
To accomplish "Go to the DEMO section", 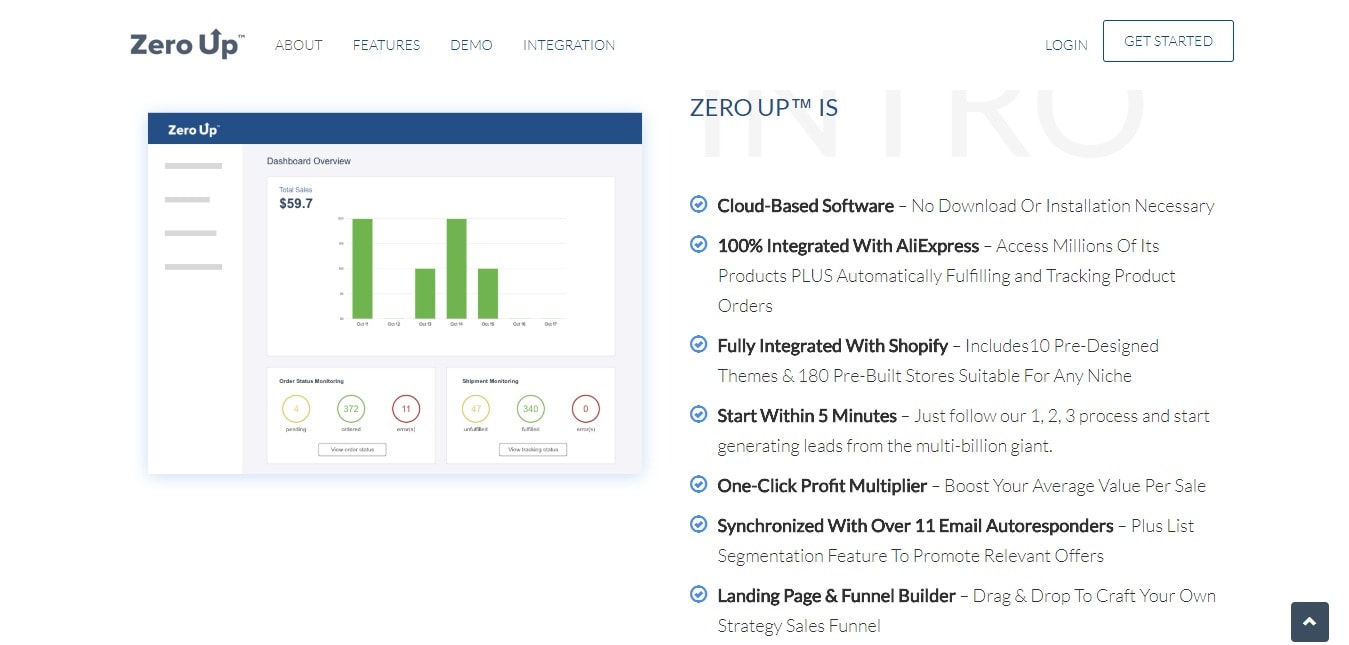I will (x=471, y=45).
